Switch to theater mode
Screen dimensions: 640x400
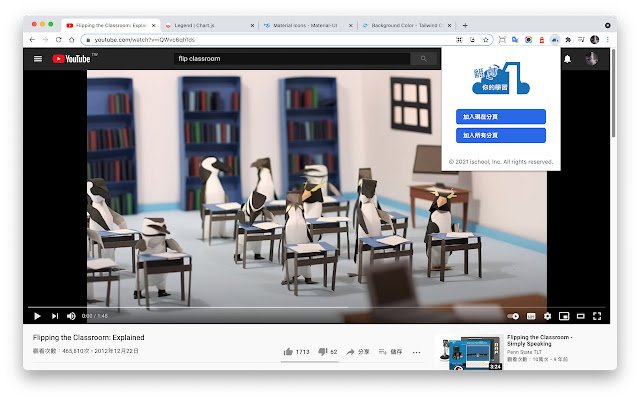coord(580,316)
